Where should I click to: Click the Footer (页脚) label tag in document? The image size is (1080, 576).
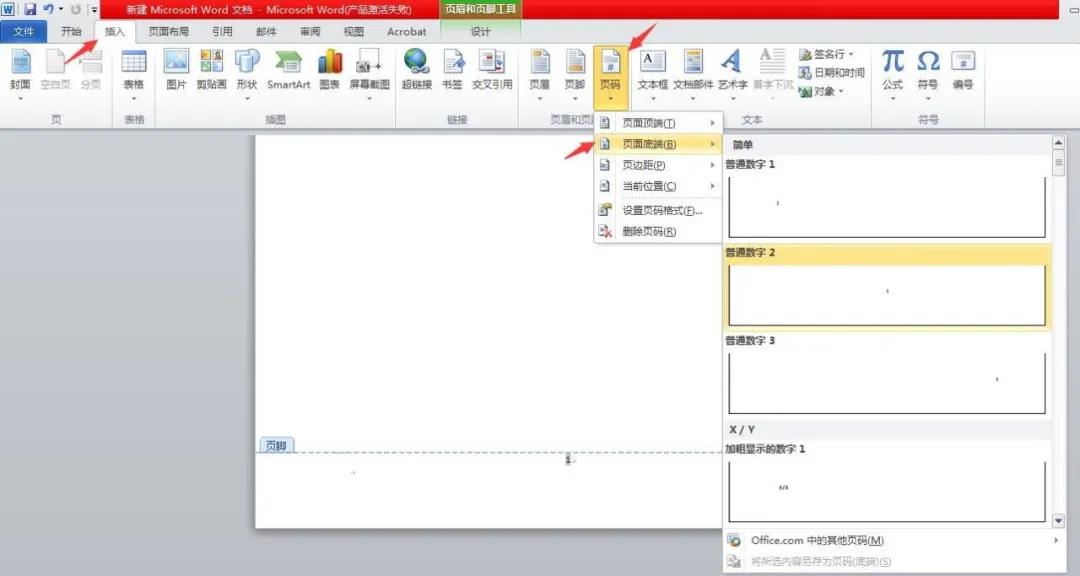coord(276,446)
